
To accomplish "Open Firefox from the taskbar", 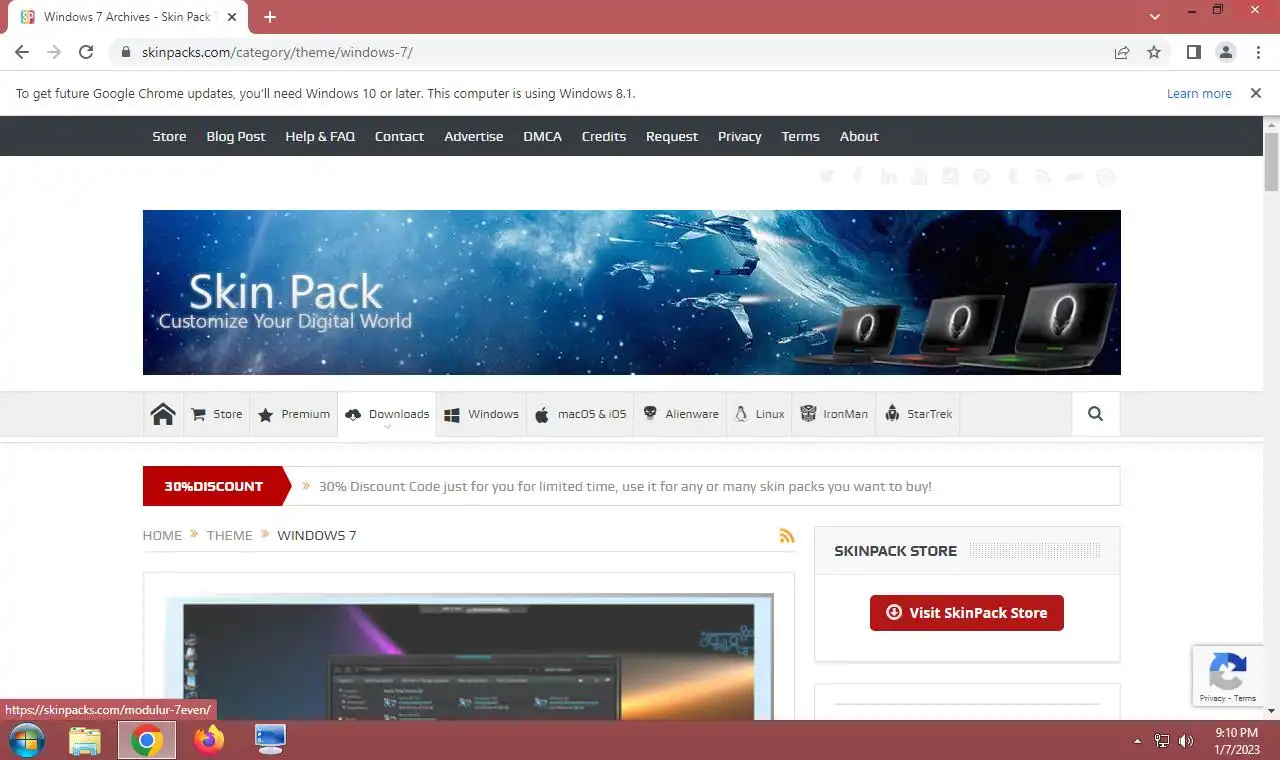I will [209, 740].
